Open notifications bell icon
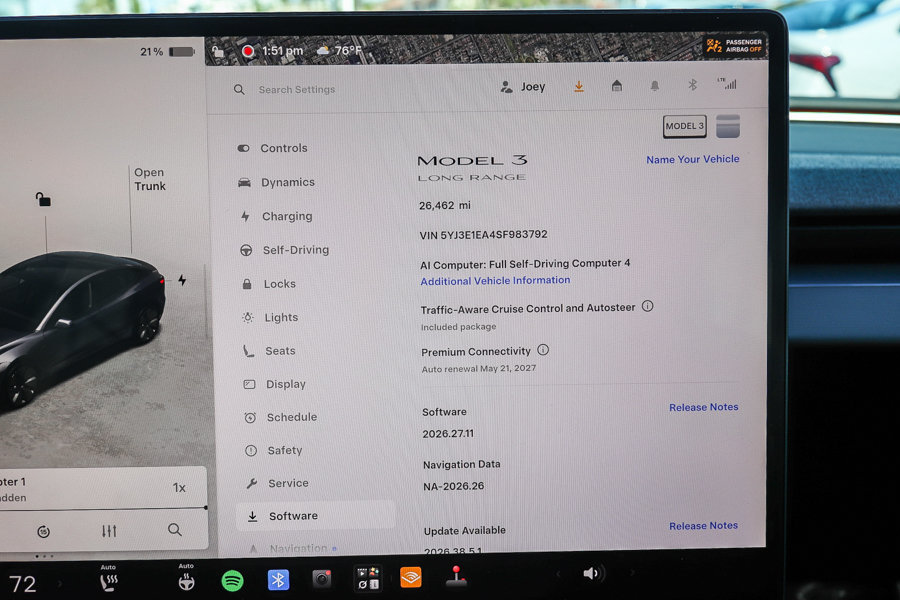 (654, 86)
